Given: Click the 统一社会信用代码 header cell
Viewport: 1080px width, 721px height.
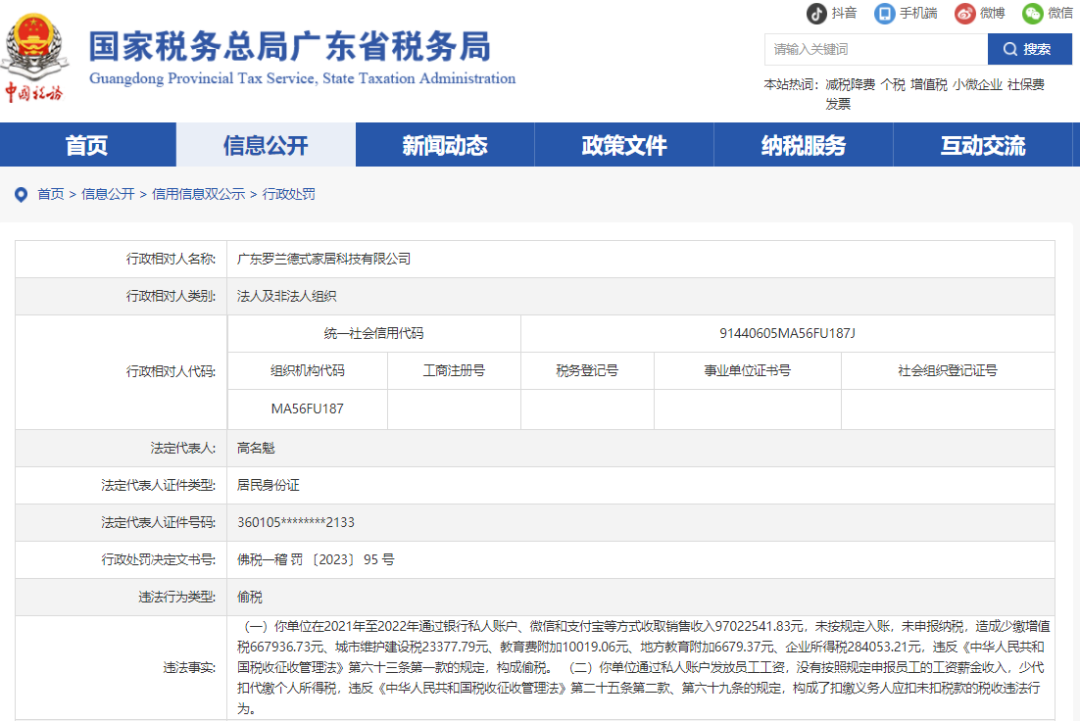Looking at the screenshot, I should (x=374, y=333).
